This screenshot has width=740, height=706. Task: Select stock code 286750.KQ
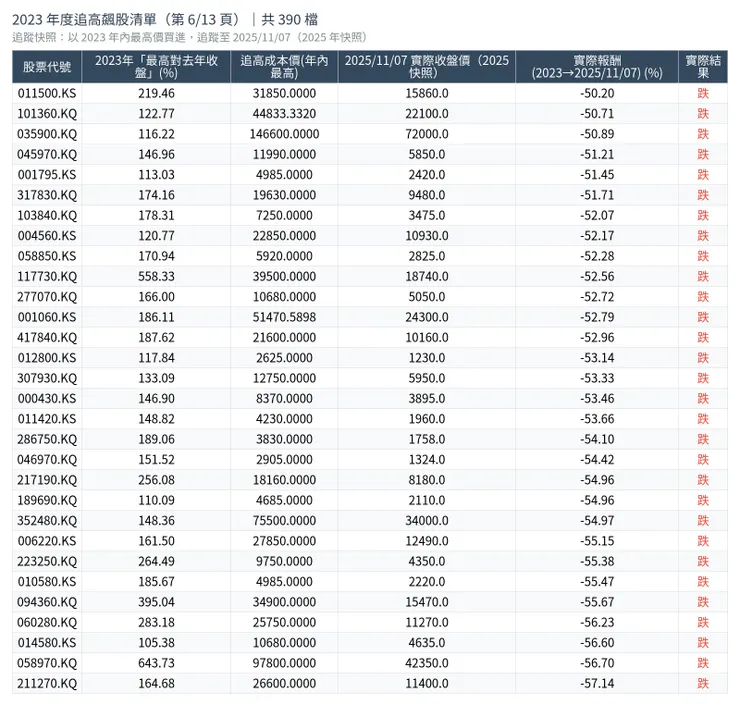pyautogui.click(x=47, y=439)
